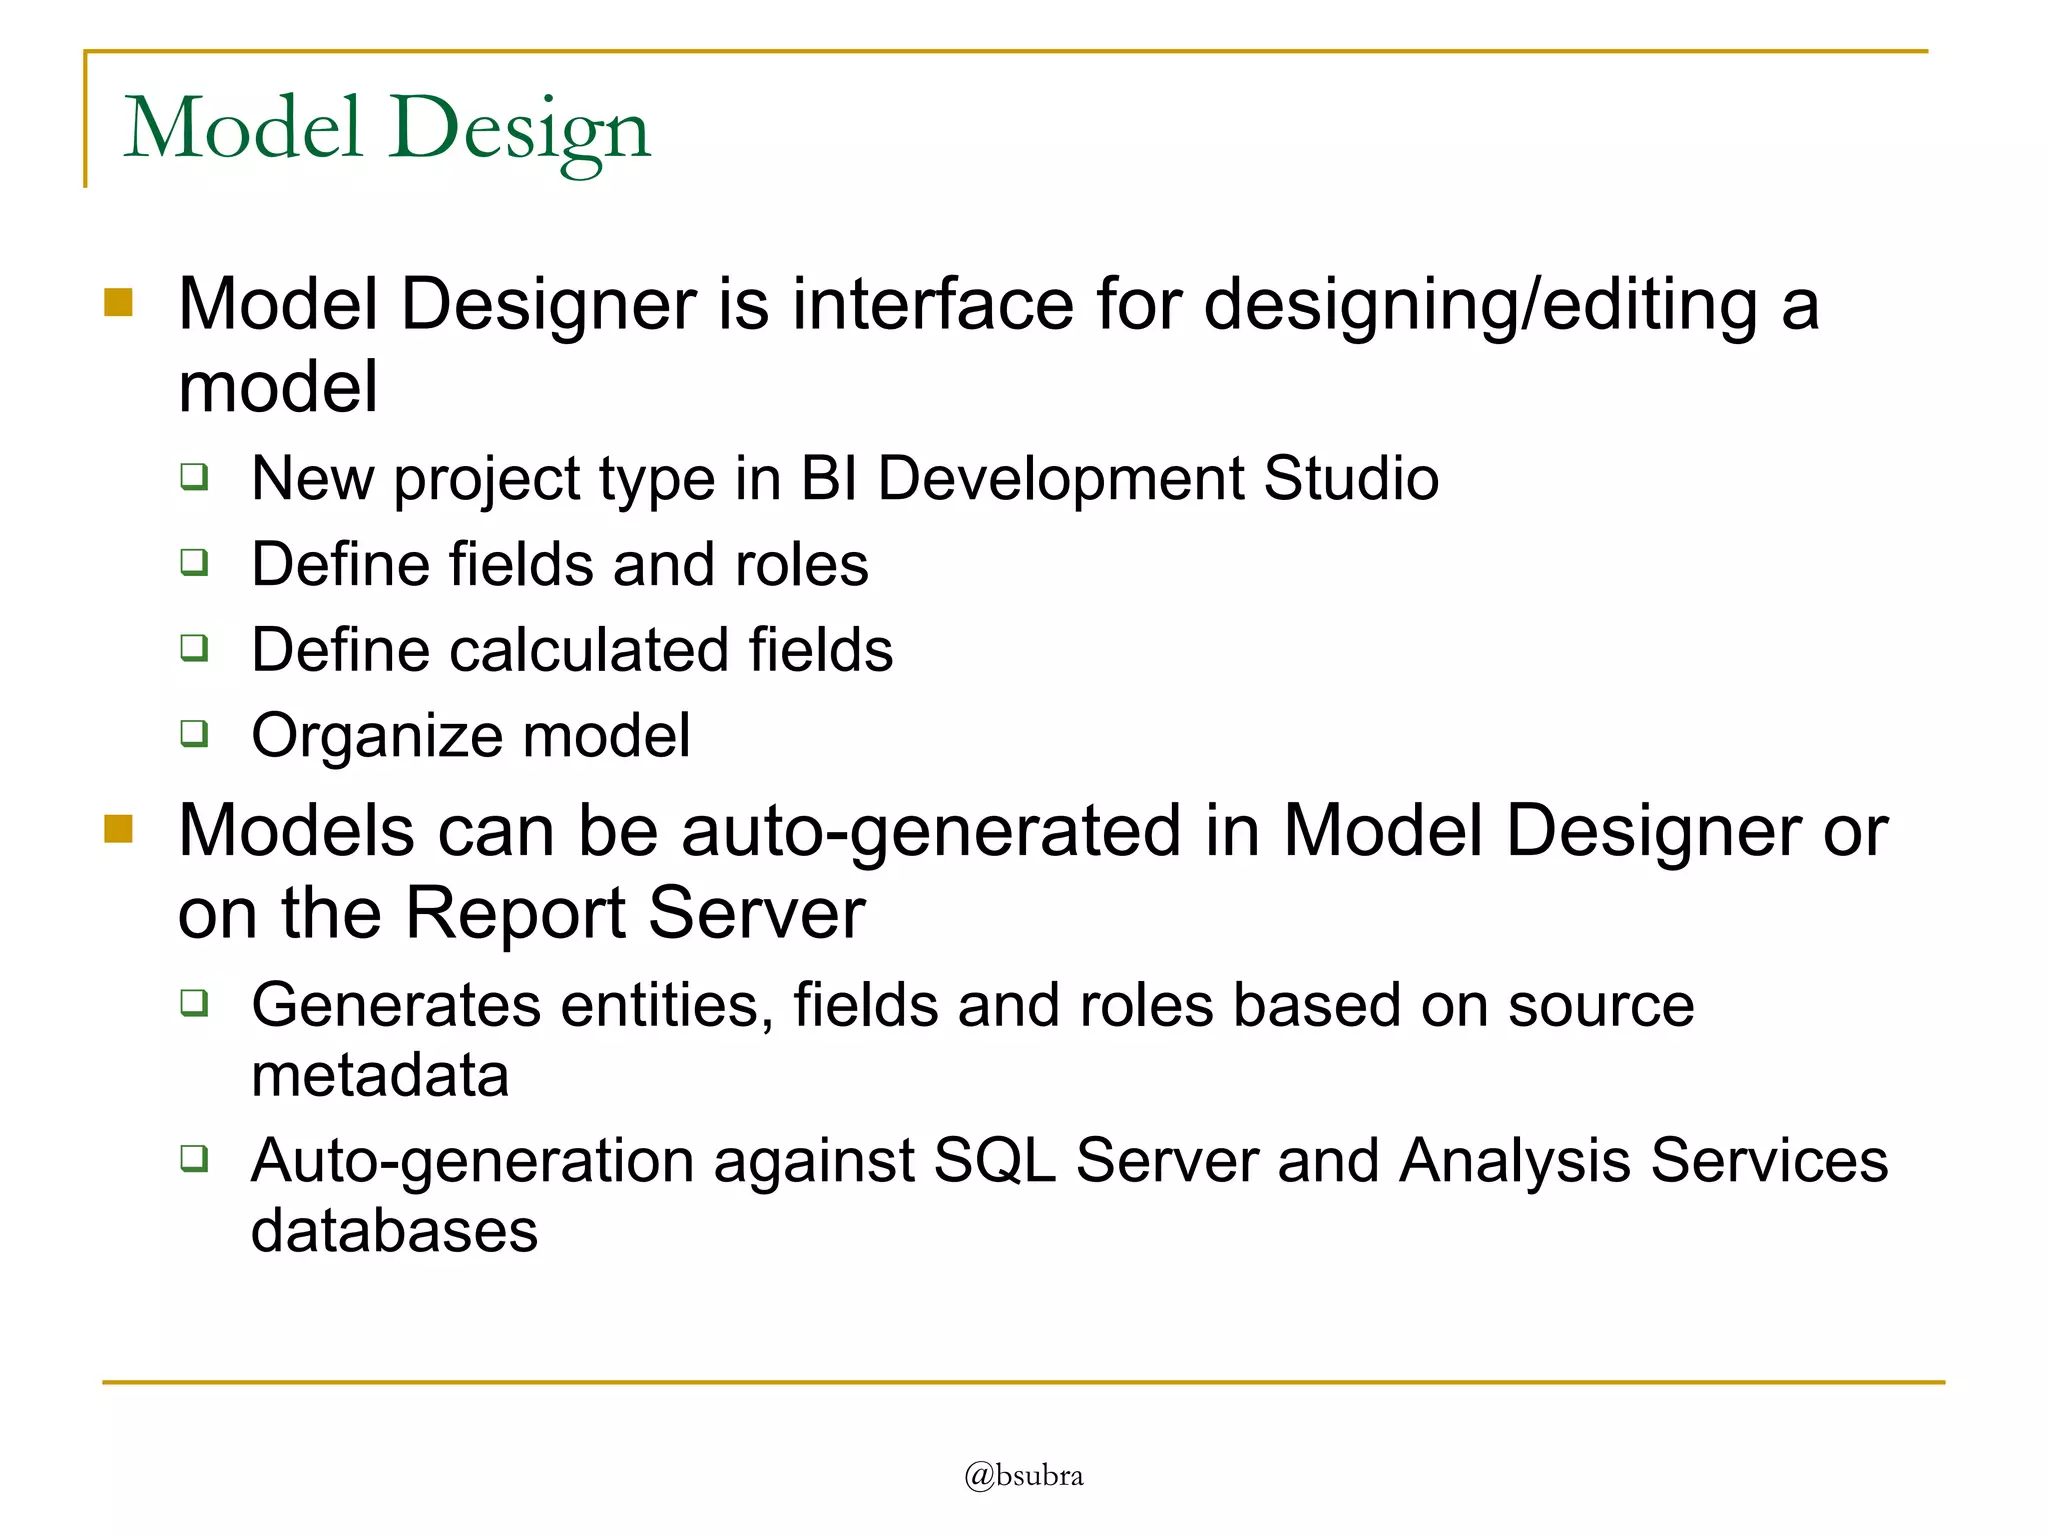
Task: Select 'New project type in BI Development Studio'
Action: [845, 479]
